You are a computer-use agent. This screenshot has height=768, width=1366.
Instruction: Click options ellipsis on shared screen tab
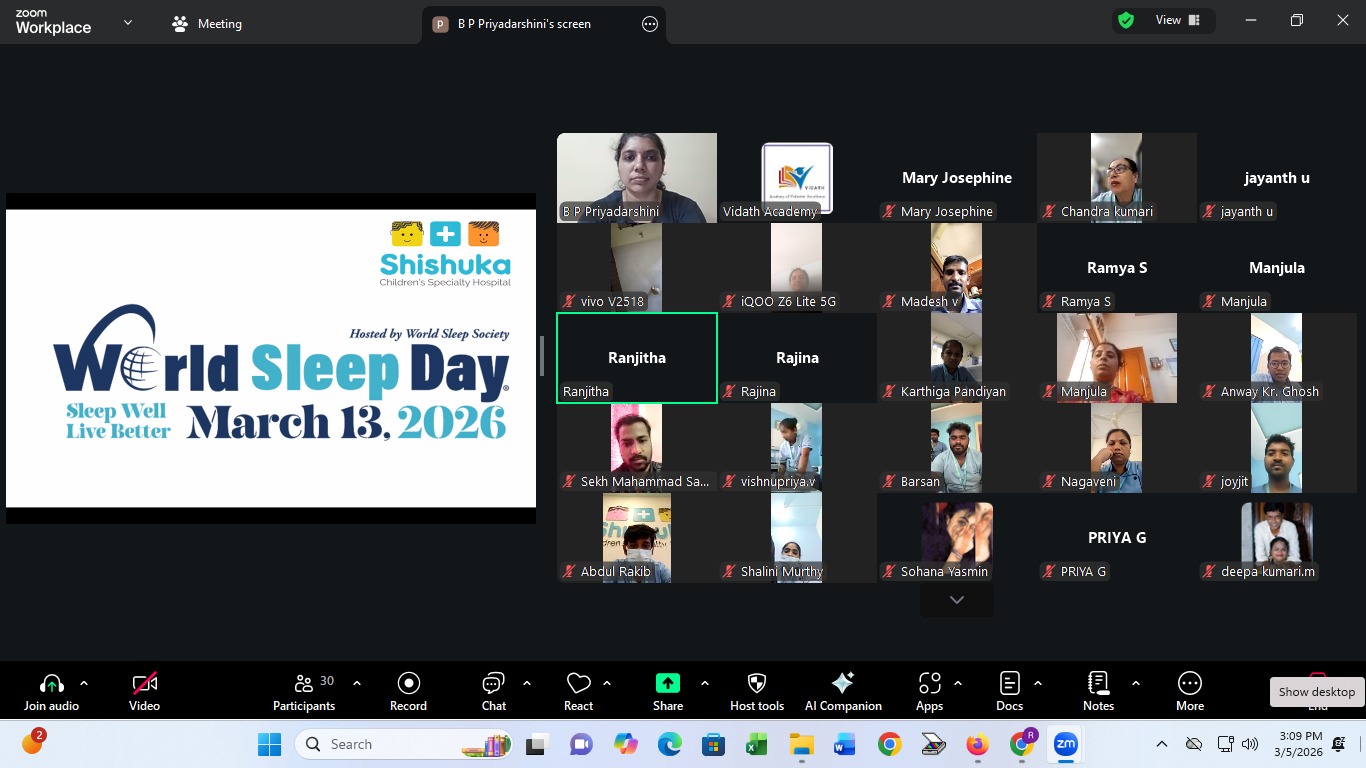(x=650, y=24)
